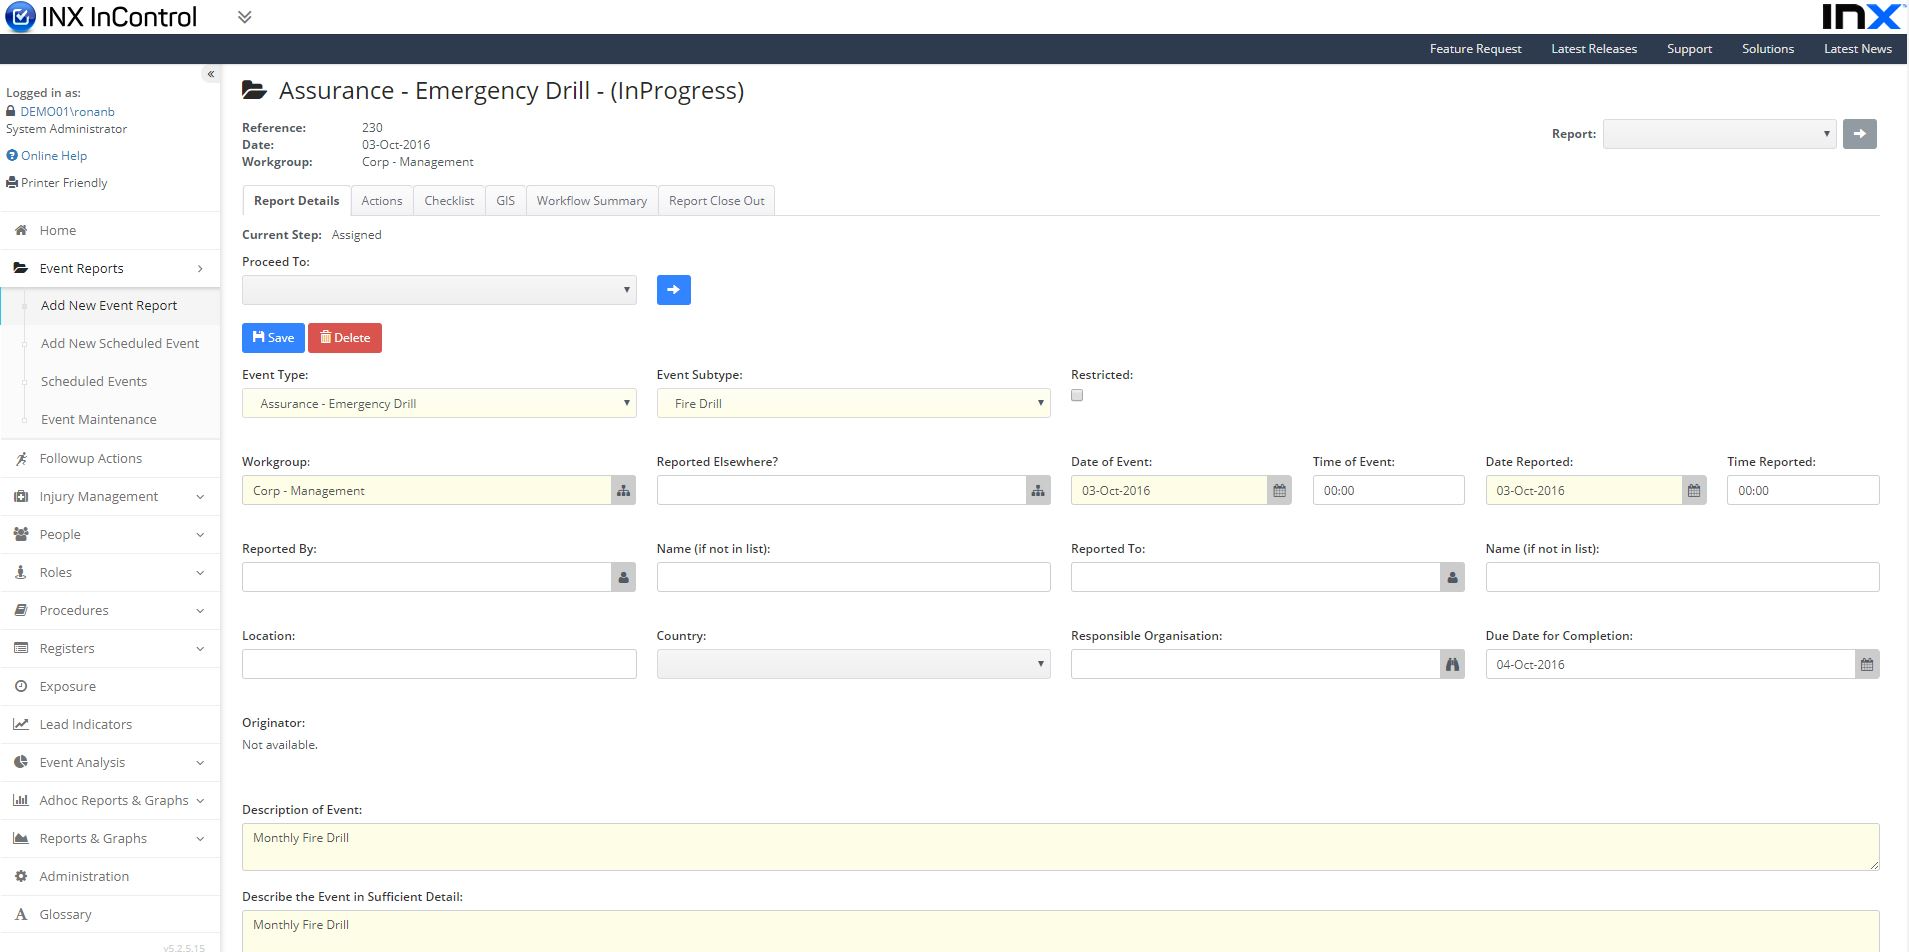Delete the event report

coord(345,338)
